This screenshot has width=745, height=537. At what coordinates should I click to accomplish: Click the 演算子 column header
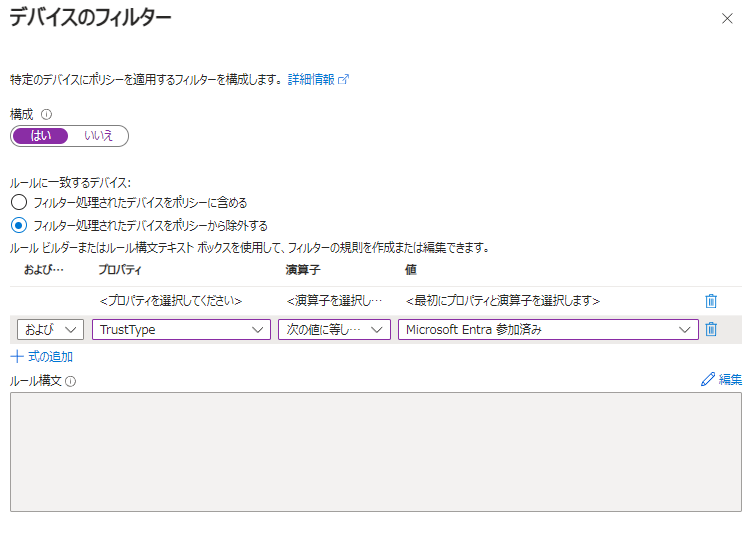(x=303, y=270)
